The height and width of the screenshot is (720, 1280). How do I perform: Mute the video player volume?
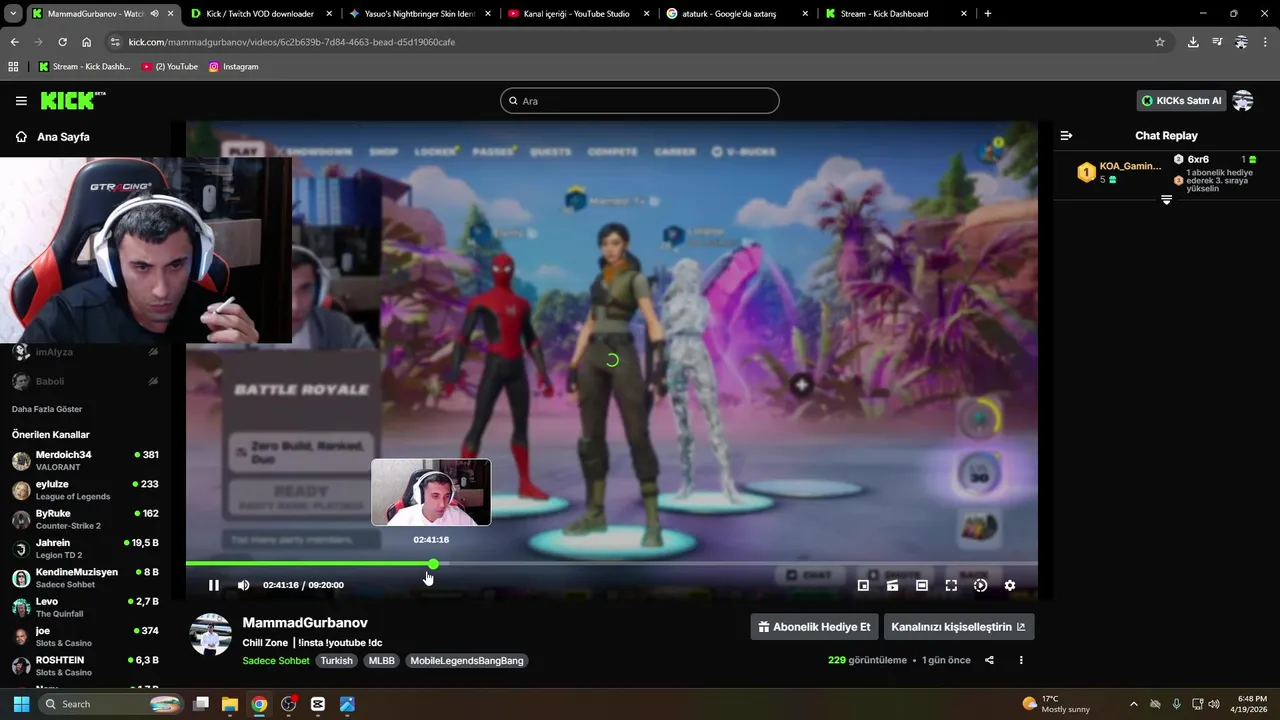click(x=243, y=585)
